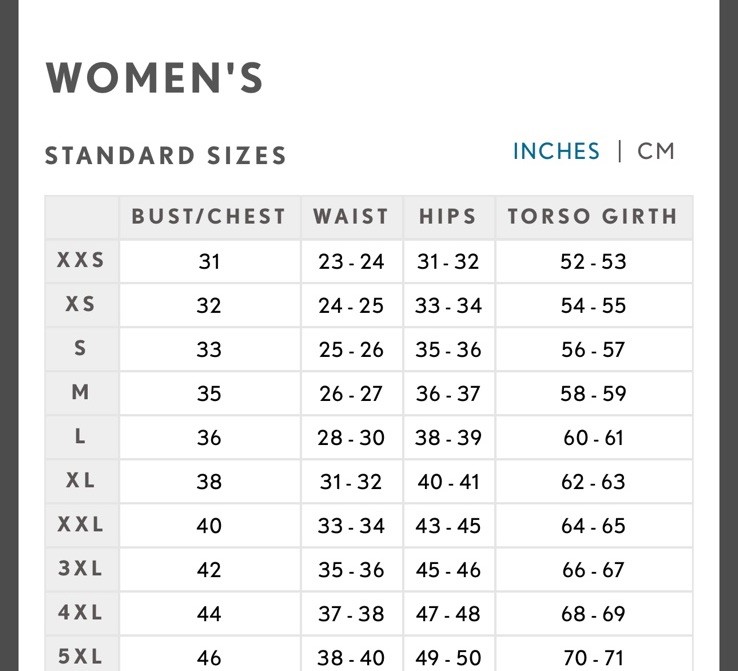Click the WOMEN'S heading

coord(155,78)
